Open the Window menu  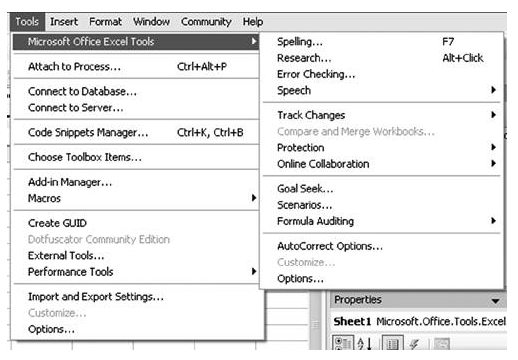click(x=151, y=22)
